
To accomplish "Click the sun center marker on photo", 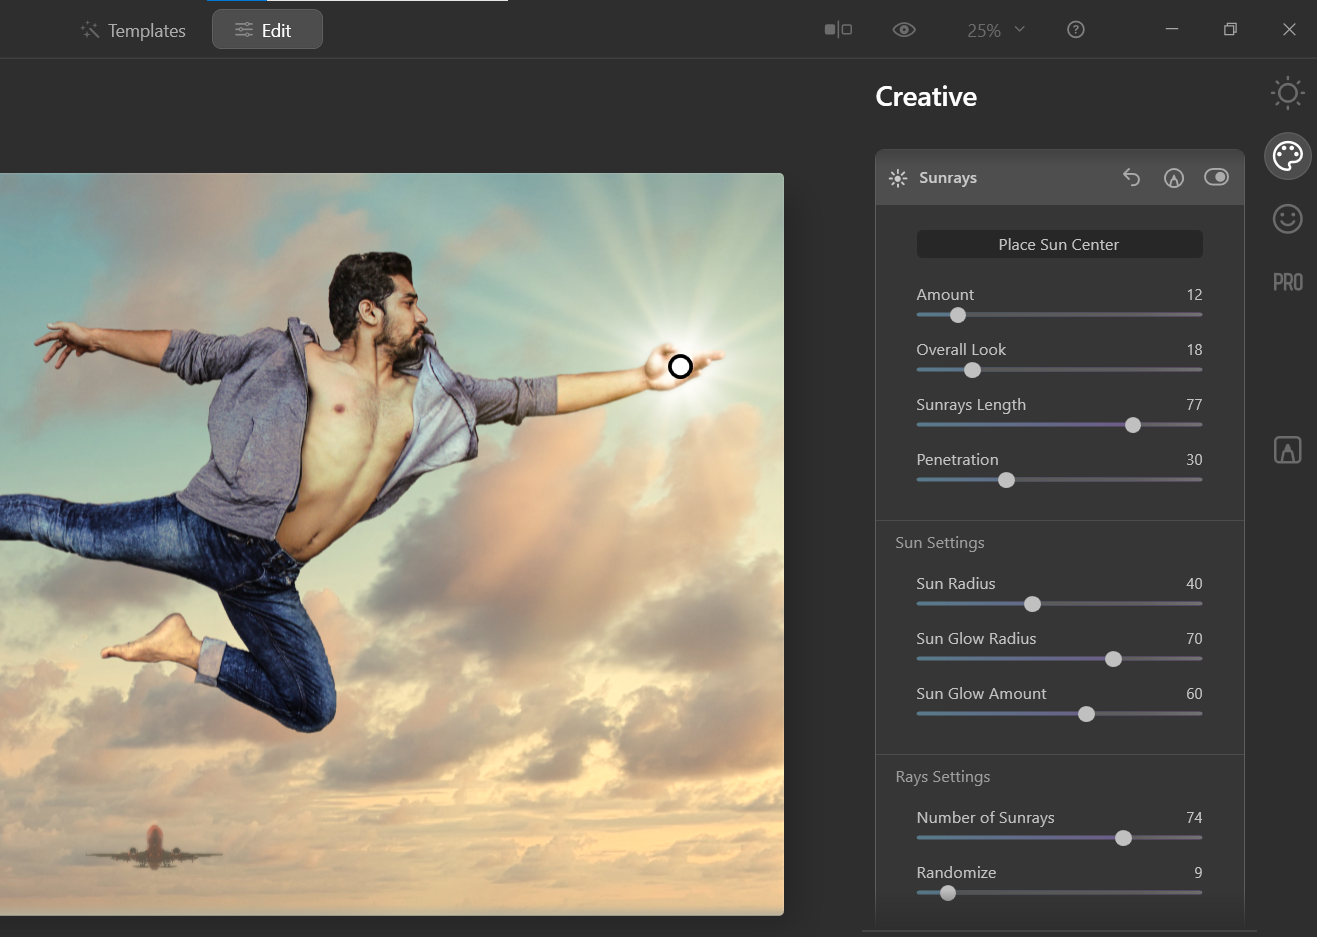I will coord(680,366).
